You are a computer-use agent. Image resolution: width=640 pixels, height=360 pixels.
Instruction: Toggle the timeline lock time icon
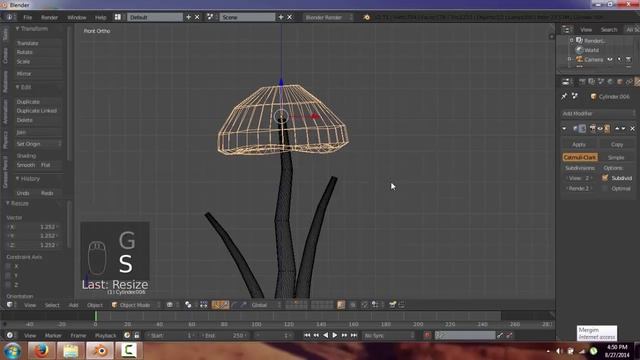137,336
